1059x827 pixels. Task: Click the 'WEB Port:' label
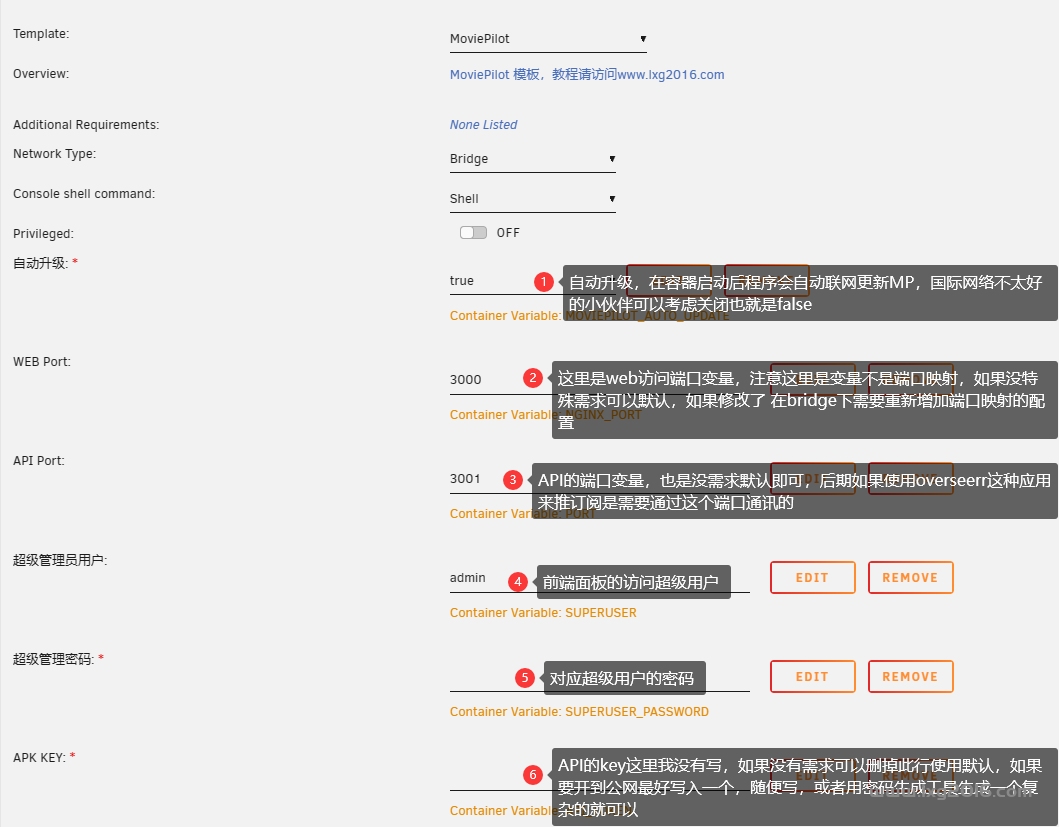tap(42, 362)
